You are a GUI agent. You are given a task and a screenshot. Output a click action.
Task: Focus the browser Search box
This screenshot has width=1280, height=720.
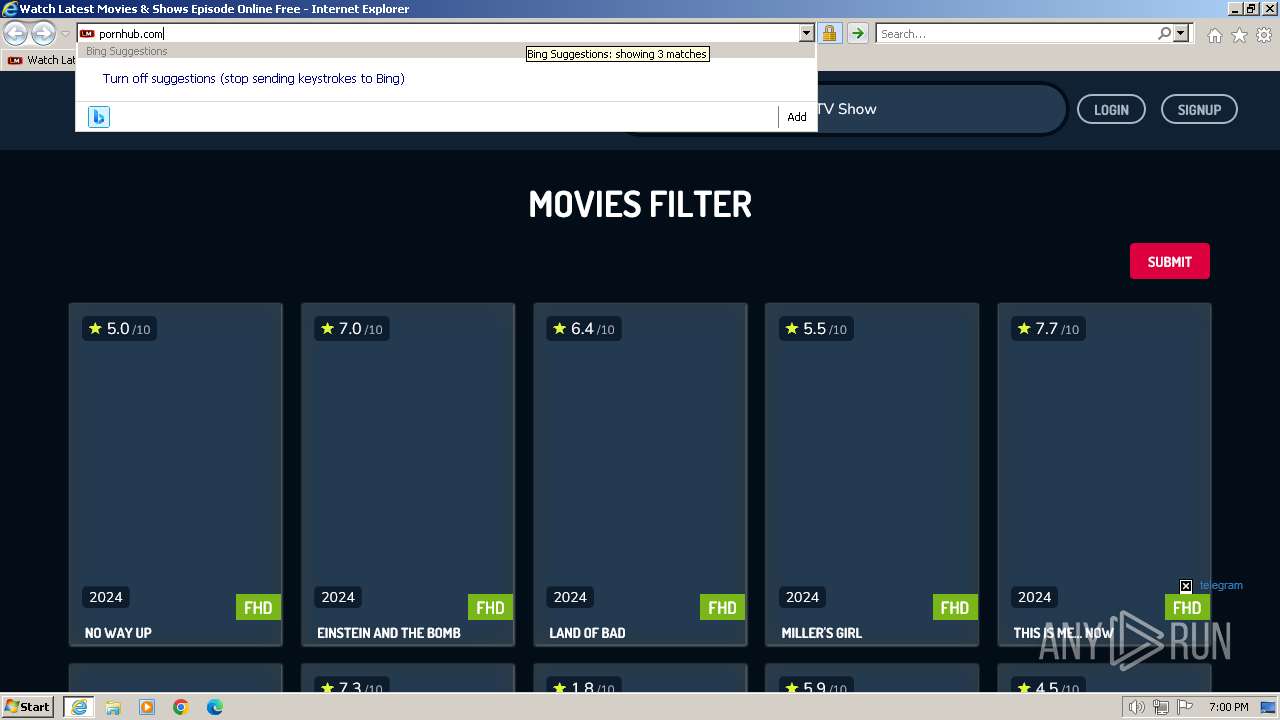click(1016, 34)
